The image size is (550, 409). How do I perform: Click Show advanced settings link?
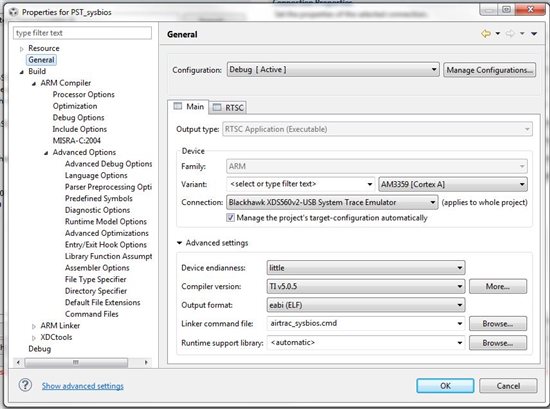point(83,386)
